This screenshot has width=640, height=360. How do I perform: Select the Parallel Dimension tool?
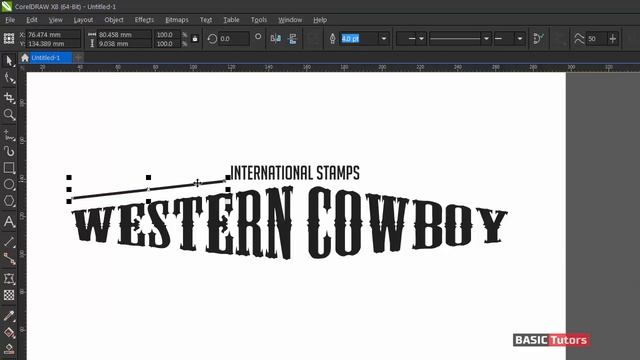[9, 242]
